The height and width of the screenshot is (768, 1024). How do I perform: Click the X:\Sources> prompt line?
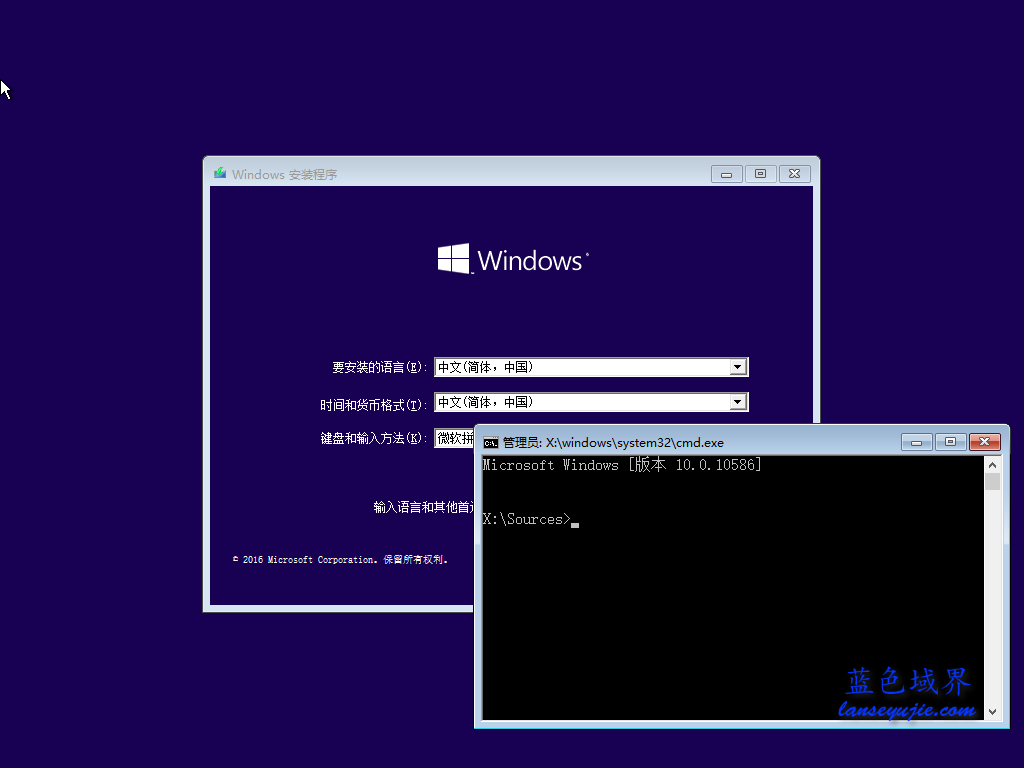point(530,520)
